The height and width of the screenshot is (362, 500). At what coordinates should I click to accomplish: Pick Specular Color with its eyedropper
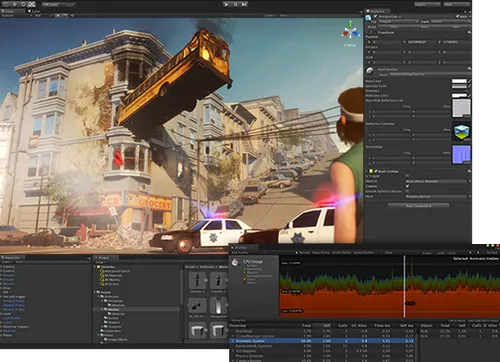469,86
